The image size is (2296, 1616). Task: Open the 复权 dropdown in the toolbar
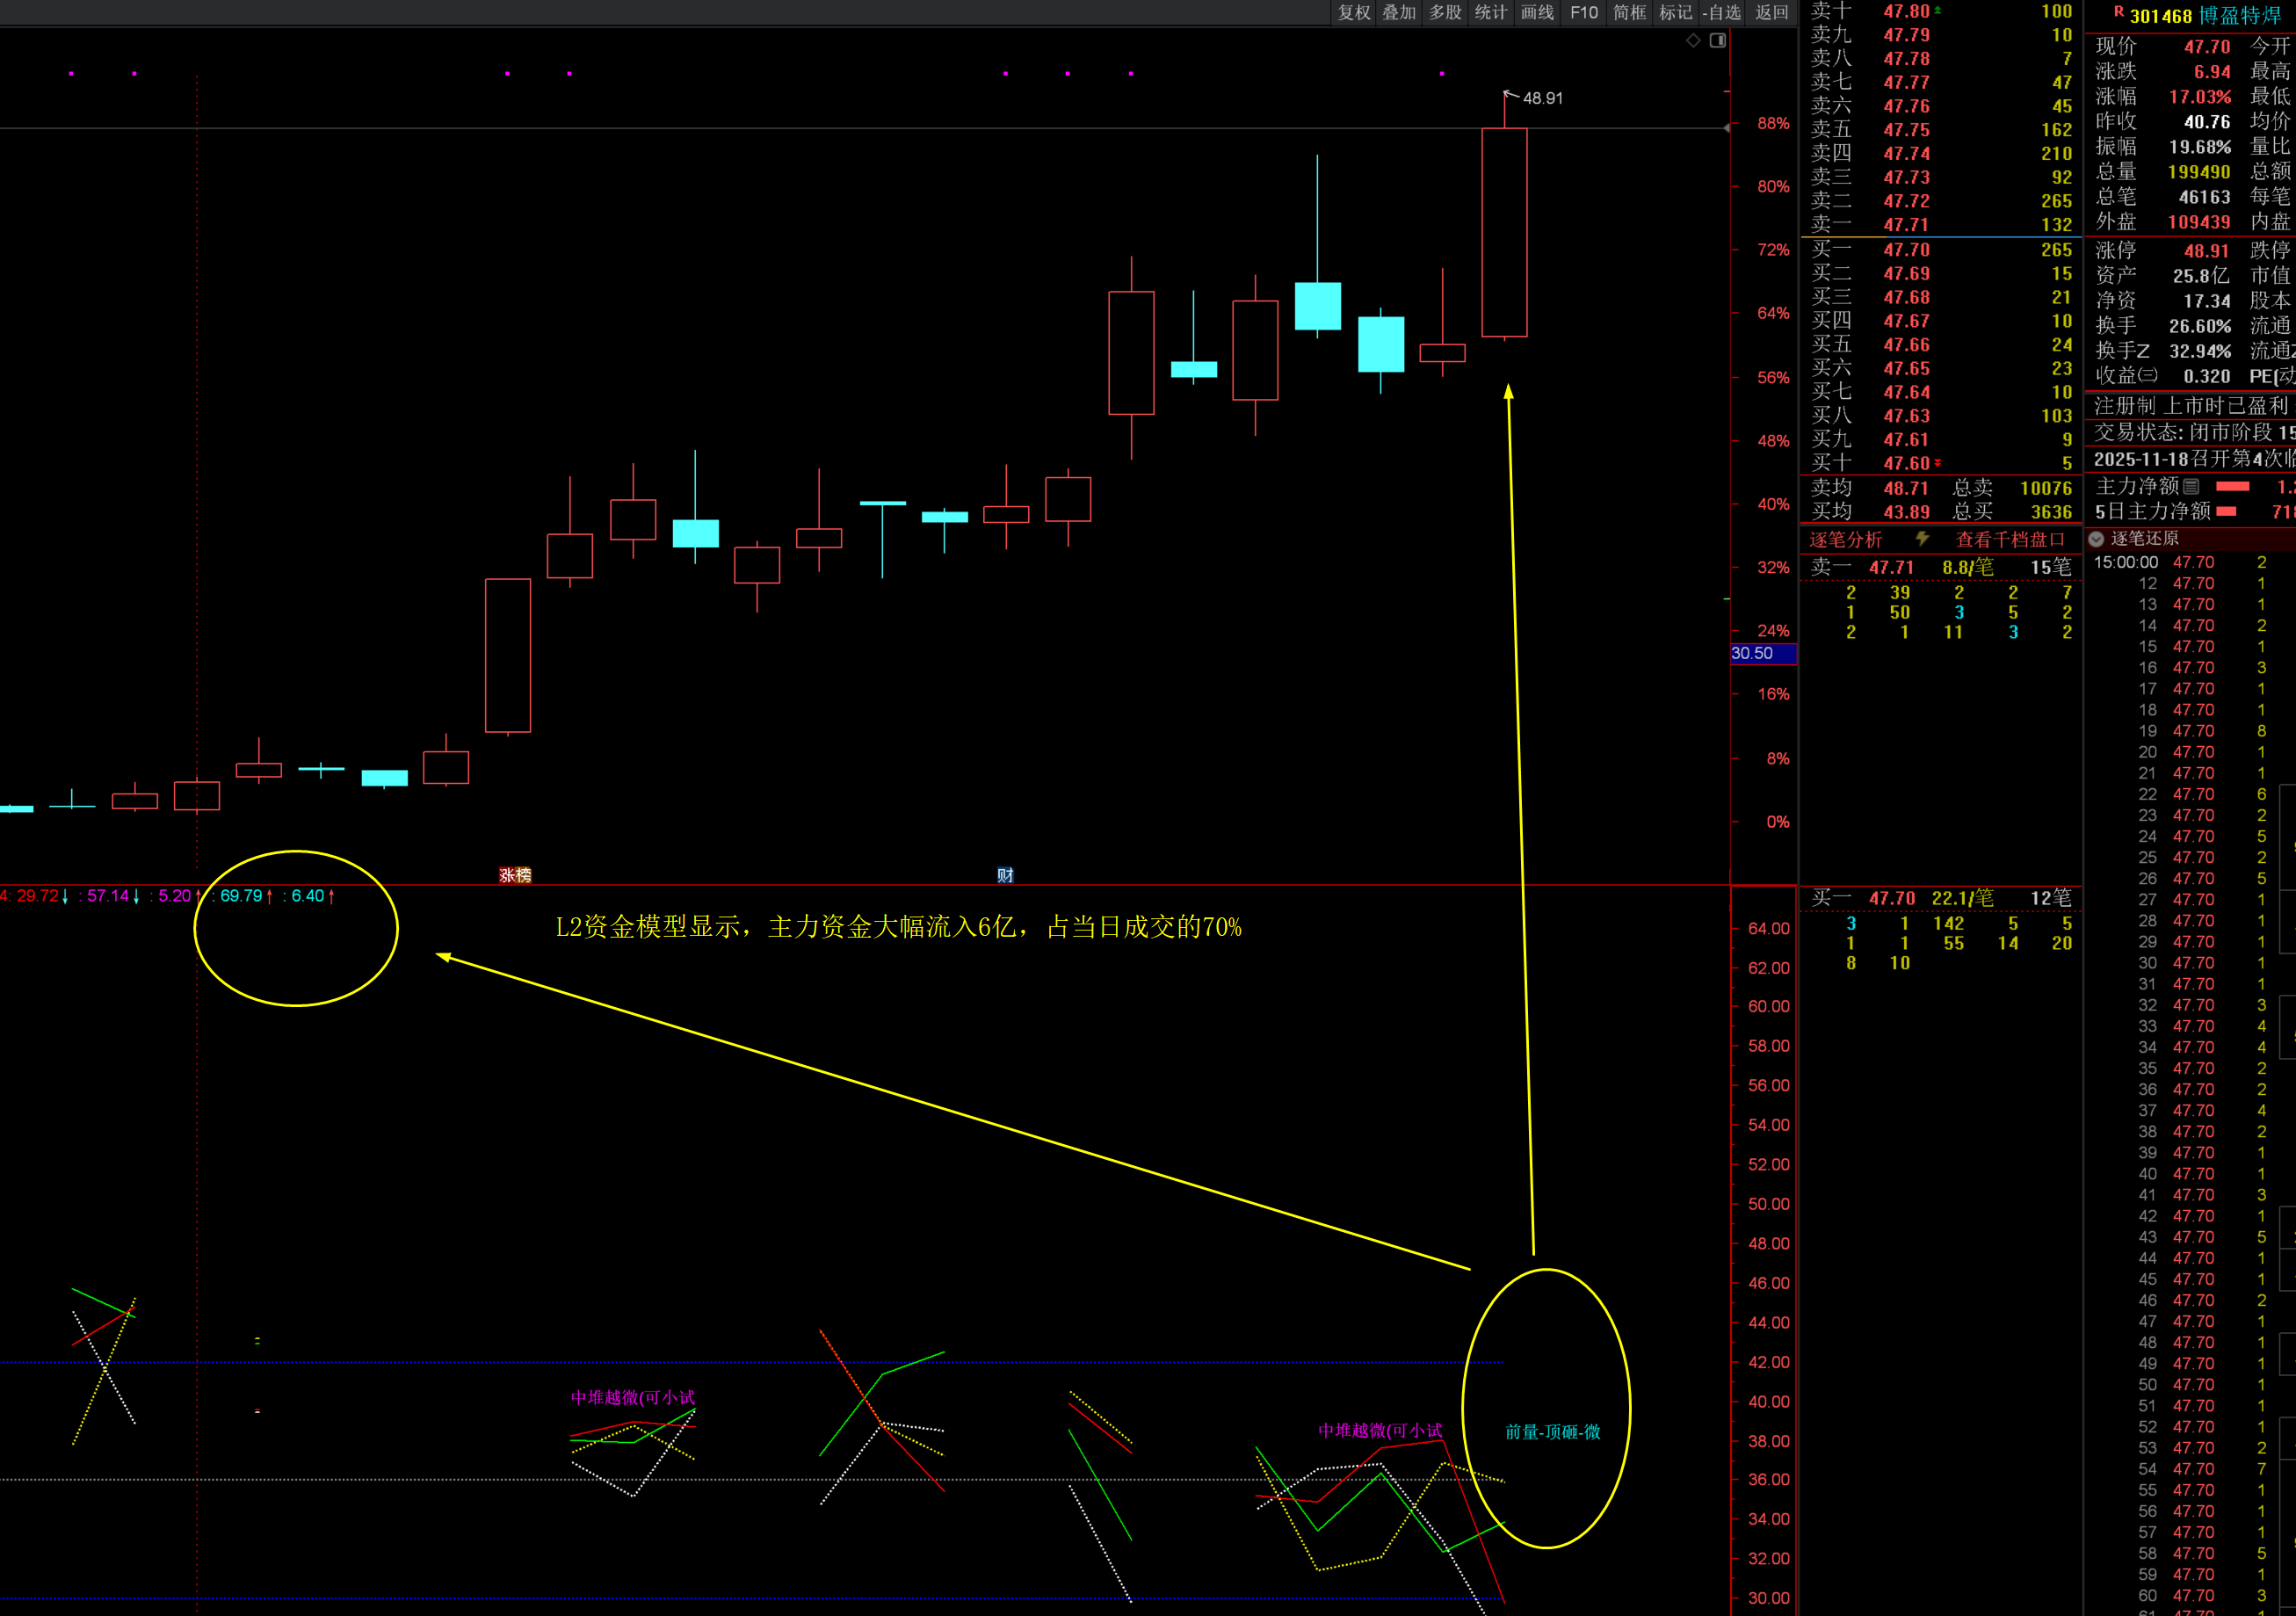[x=1354, y=12]
